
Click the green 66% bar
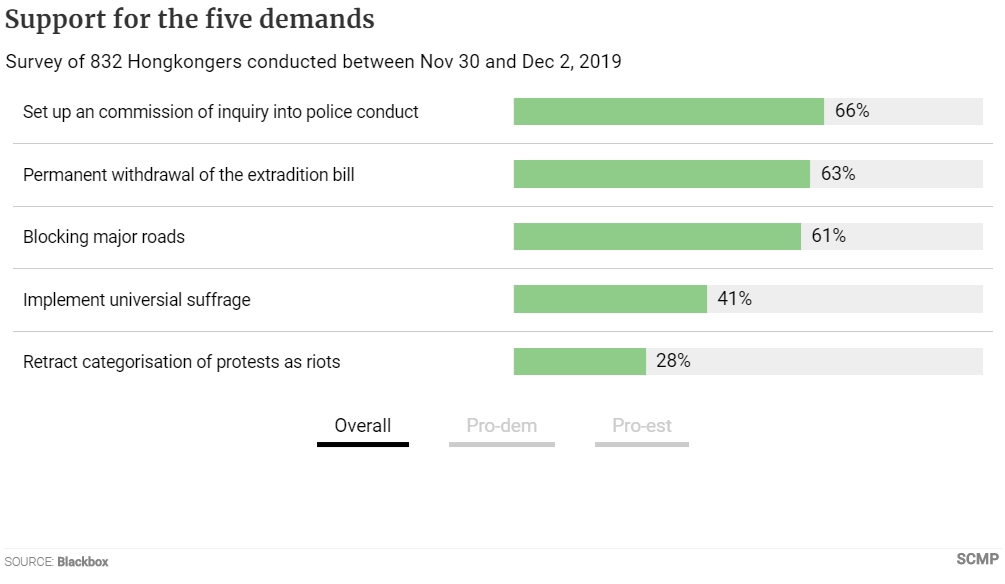point(669,112)
